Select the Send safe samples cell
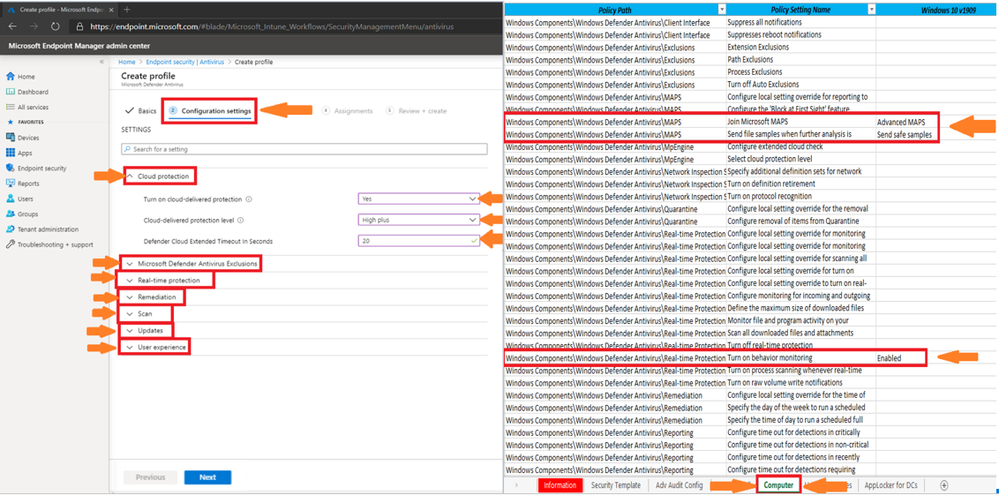This screenshot has width=999, height=495. [x=907, y=134]
